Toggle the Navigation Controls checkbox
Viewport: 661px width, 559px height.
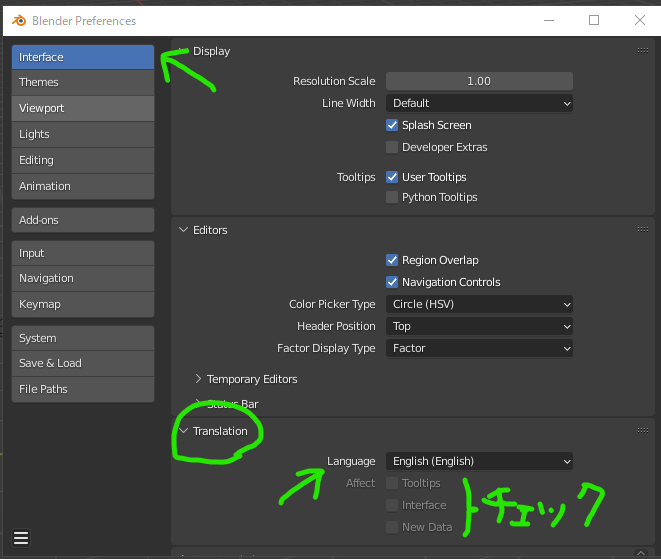click(392, 282)
